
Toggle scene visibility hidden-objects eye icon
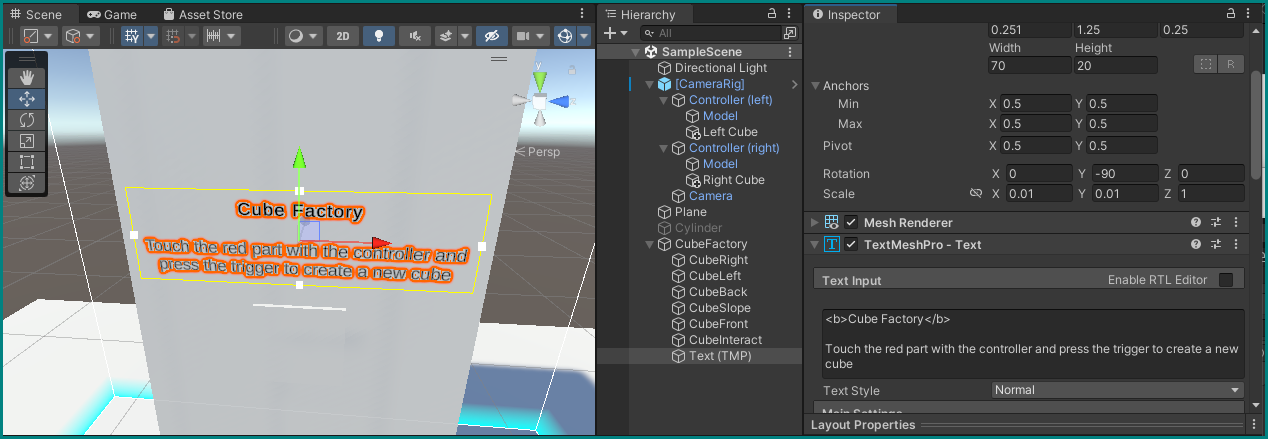click(x=490, y=36)
